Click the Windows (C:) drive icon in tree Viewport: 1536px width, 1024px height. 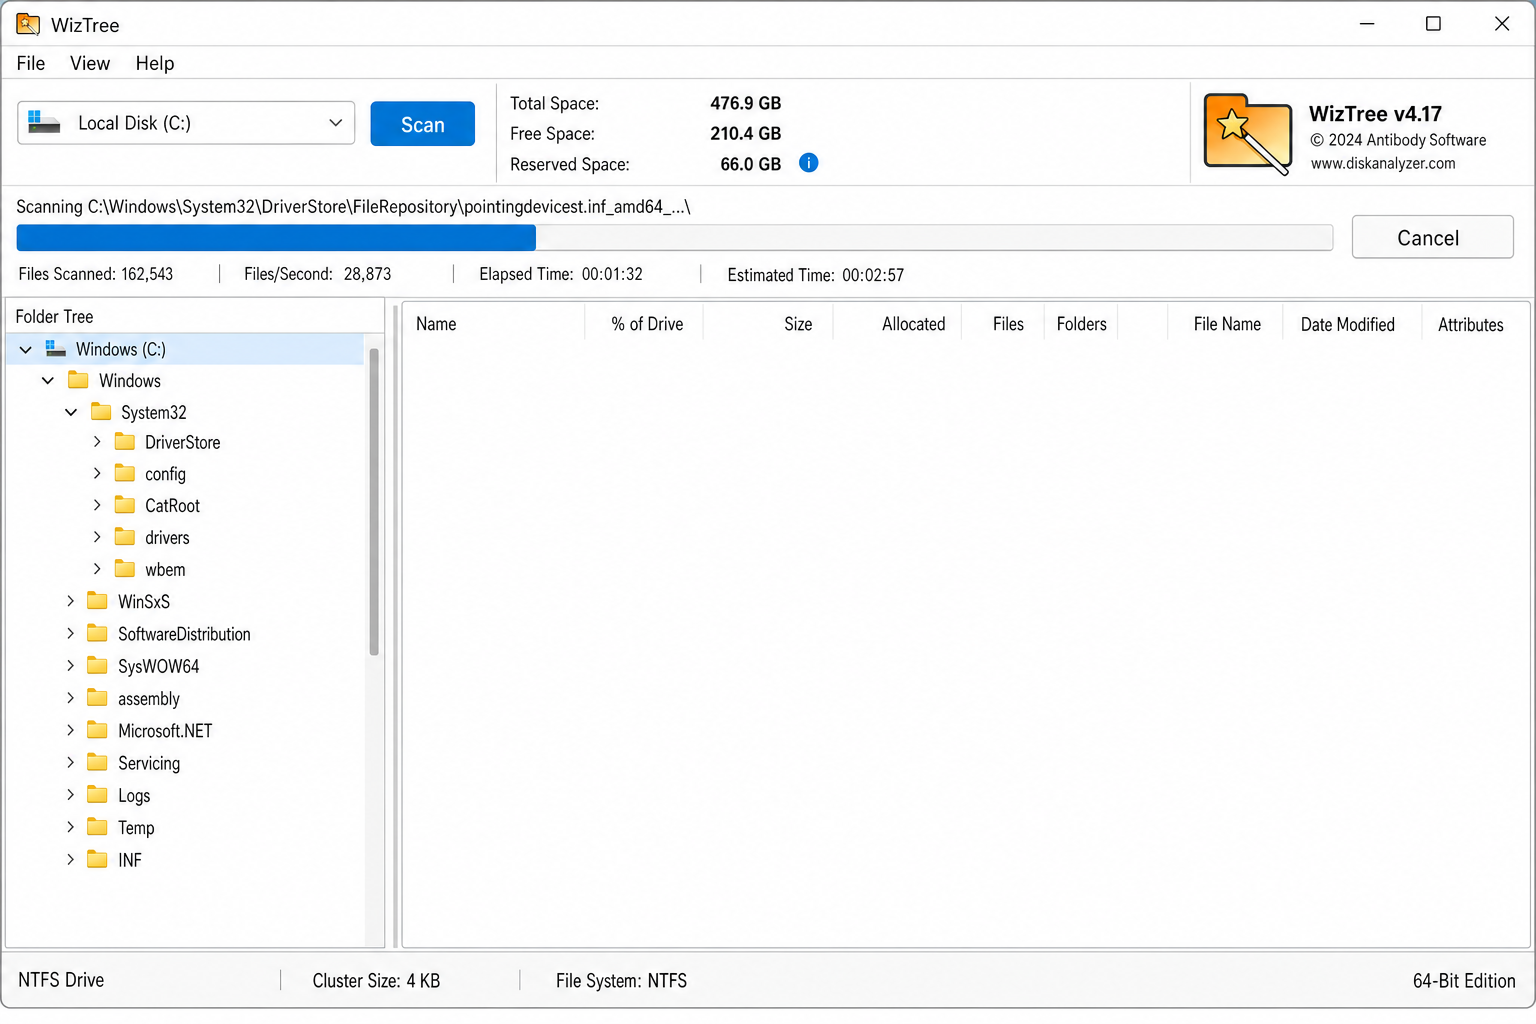click(x=56, y=349)
